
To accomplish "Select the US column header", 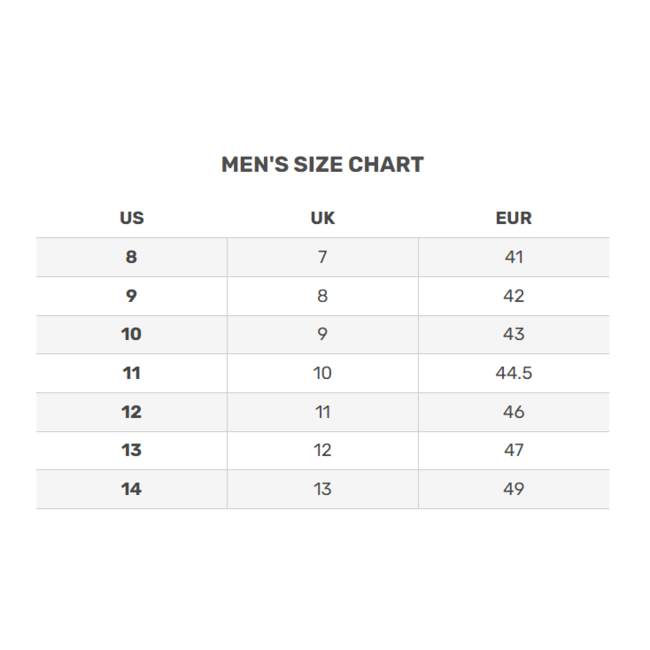I will pyautogui.click(x=131, y=218).
